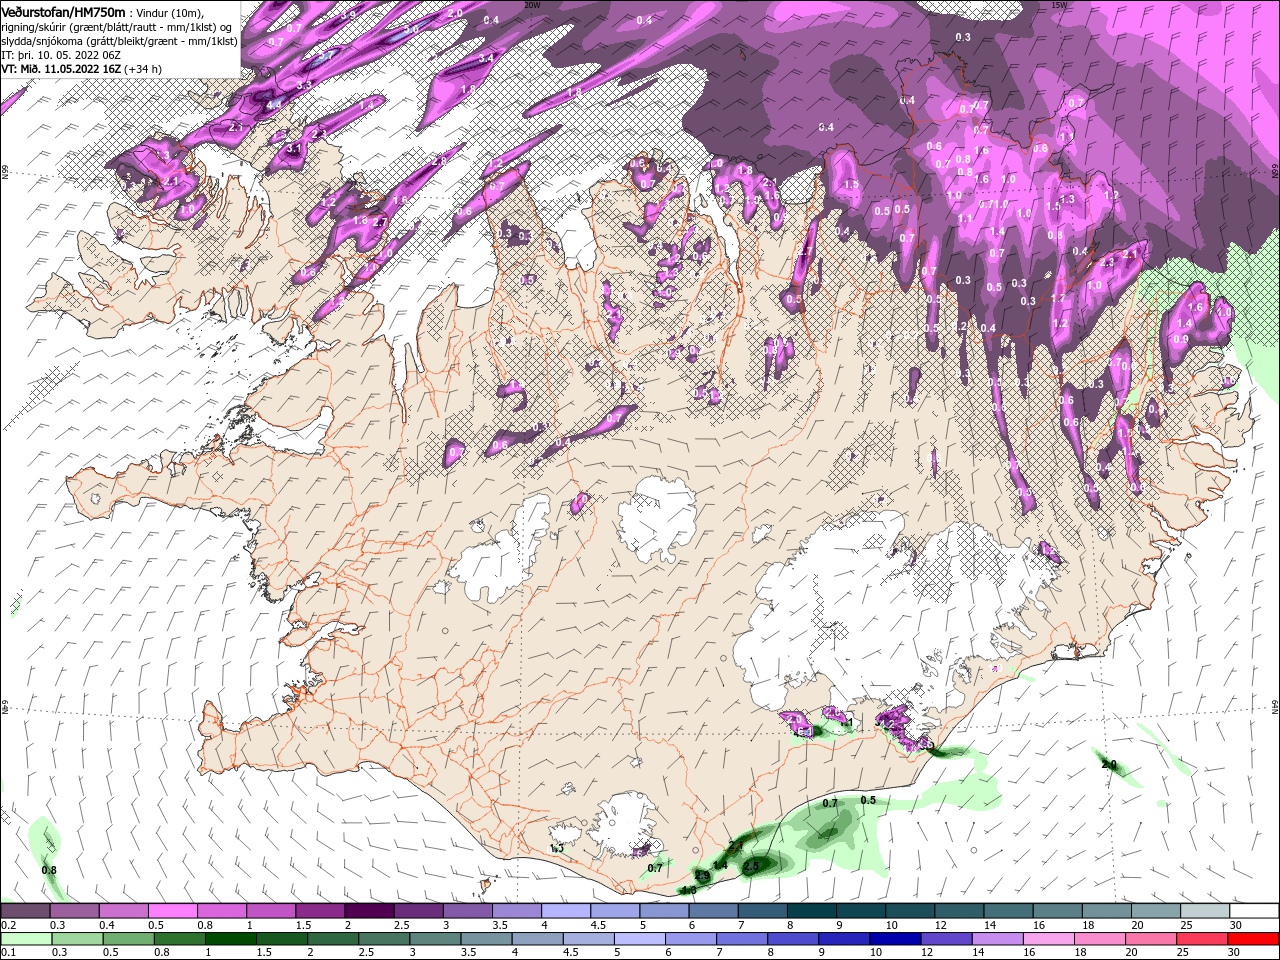Click the lower legend swatch starting at 4
Screen dimensions: 1280x960
tap(536, 939)
